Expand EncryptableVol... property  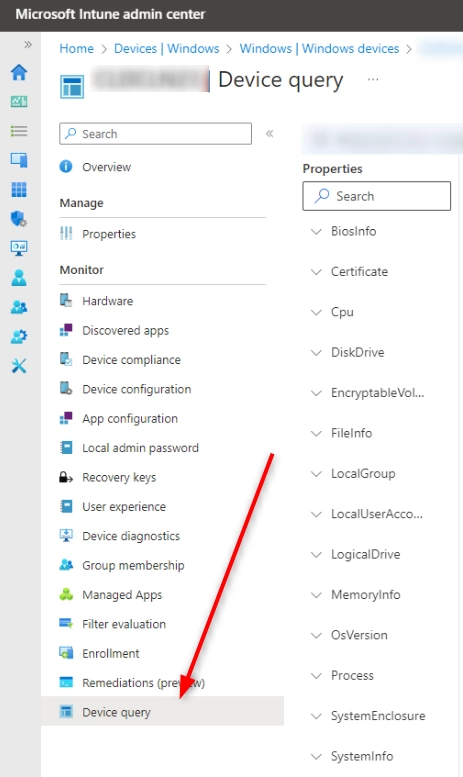(x=316, y=393)
